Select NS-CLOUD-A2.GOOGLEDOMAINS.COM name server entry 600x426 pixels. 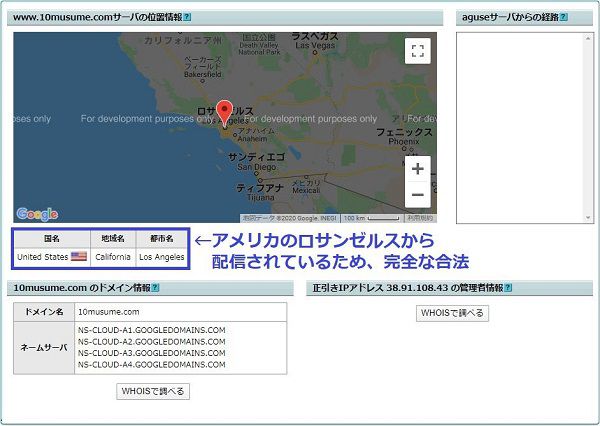point(152,341)
